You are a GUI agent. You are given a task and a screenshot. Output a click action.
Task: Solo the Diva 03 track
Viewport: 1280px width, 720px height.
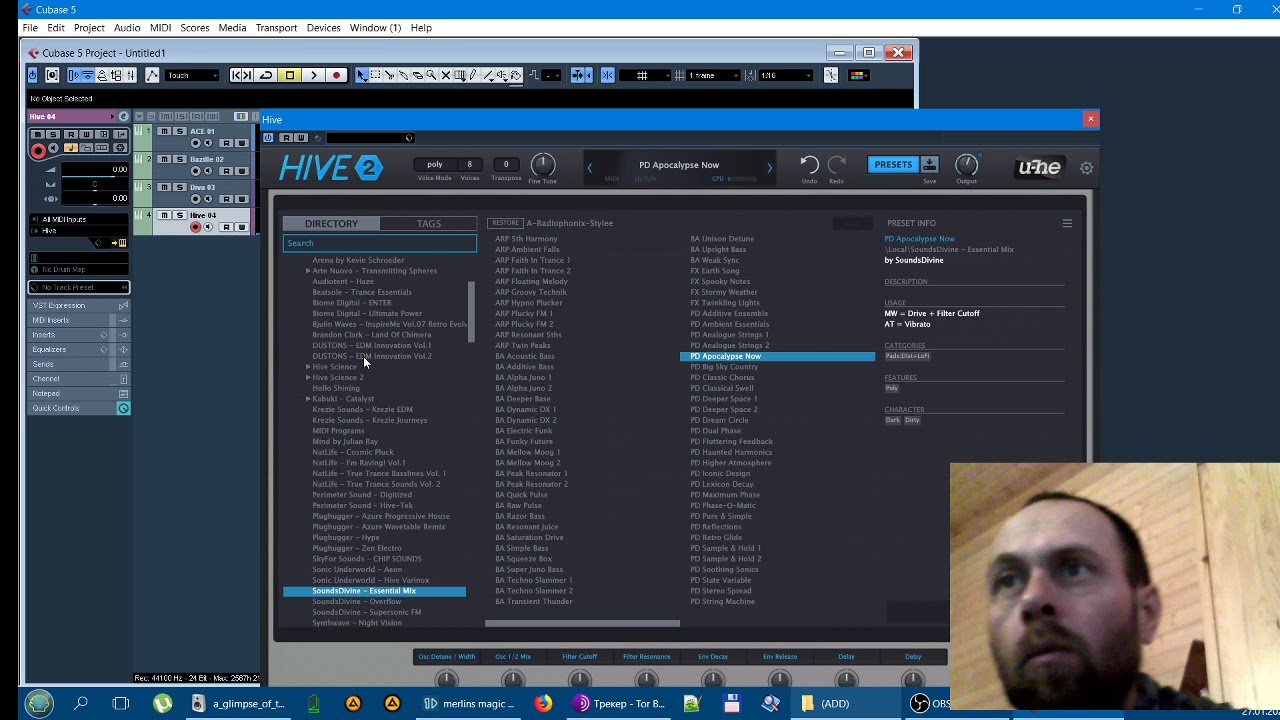pyautogui.click(x=179, y=187)
